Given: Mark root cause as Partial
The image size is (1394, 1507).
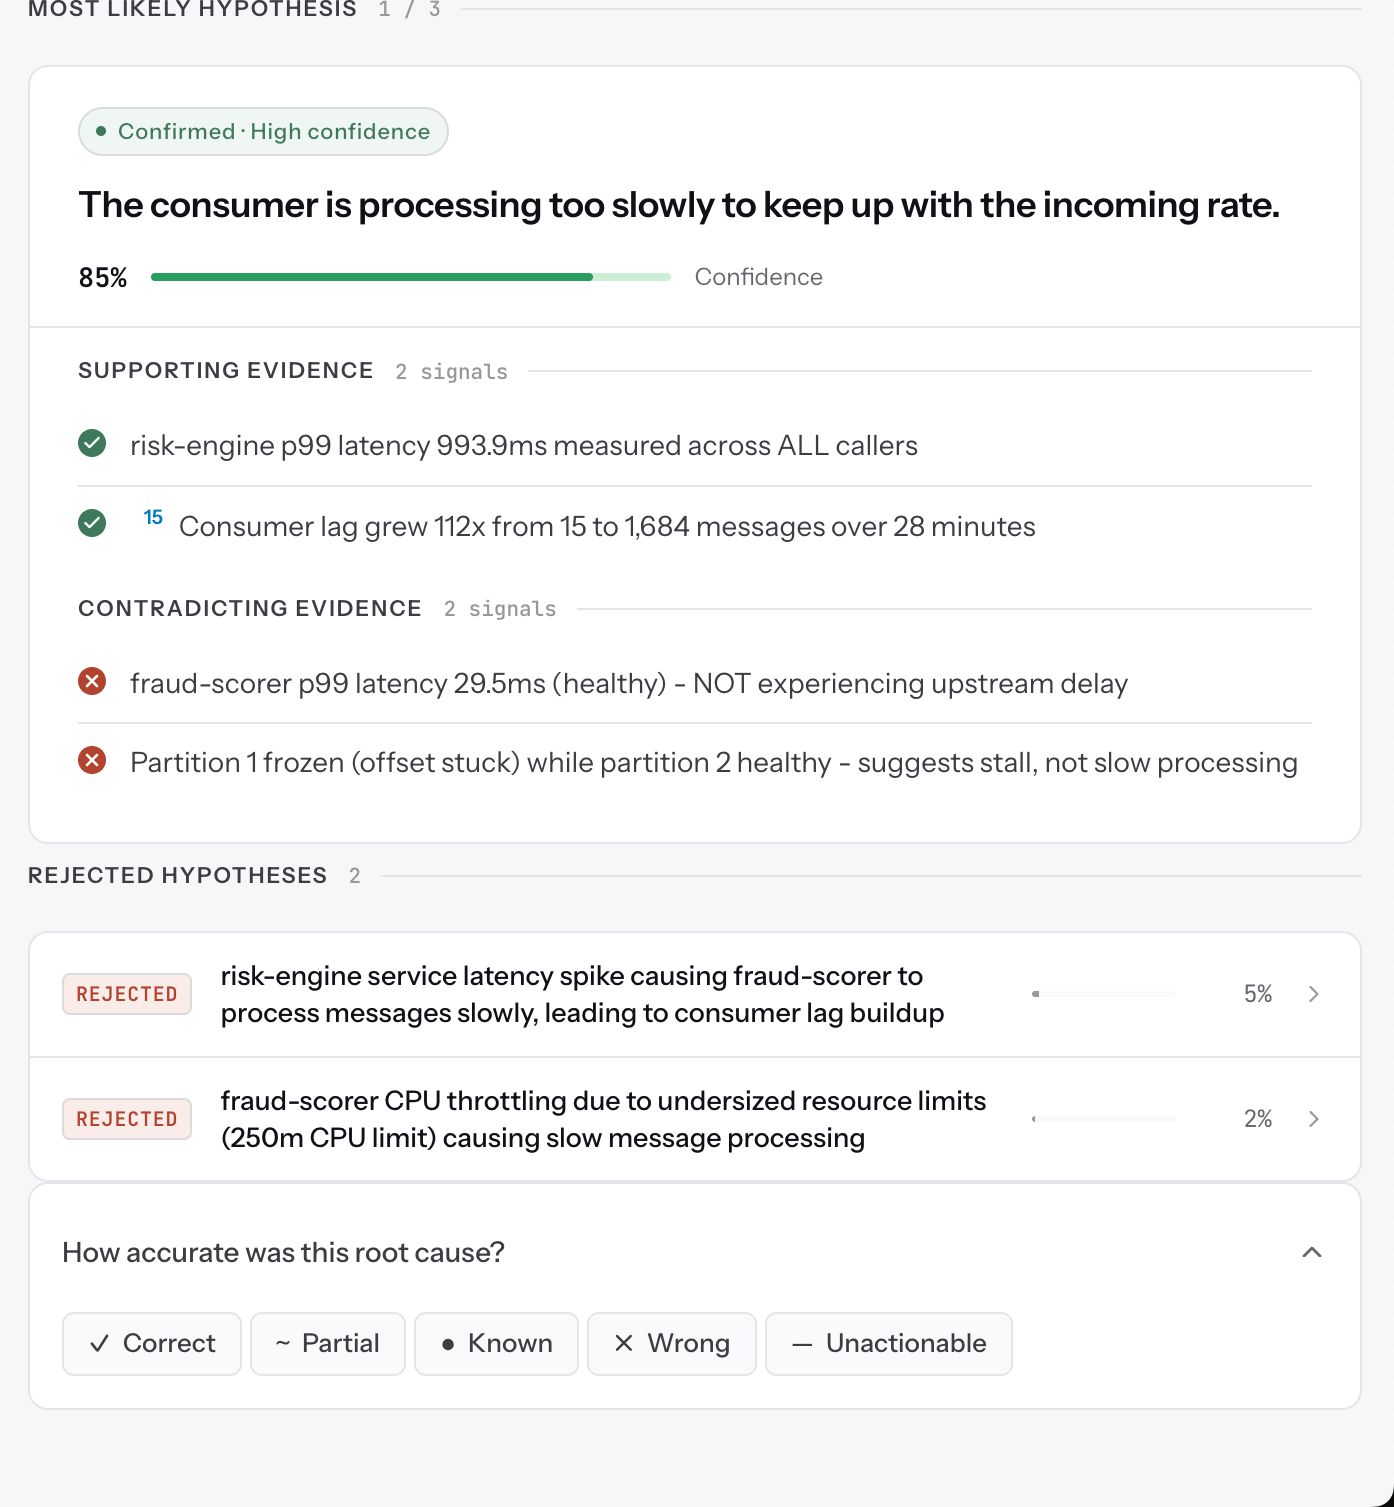Looking at the screenshot, I should click(328, 1343).
